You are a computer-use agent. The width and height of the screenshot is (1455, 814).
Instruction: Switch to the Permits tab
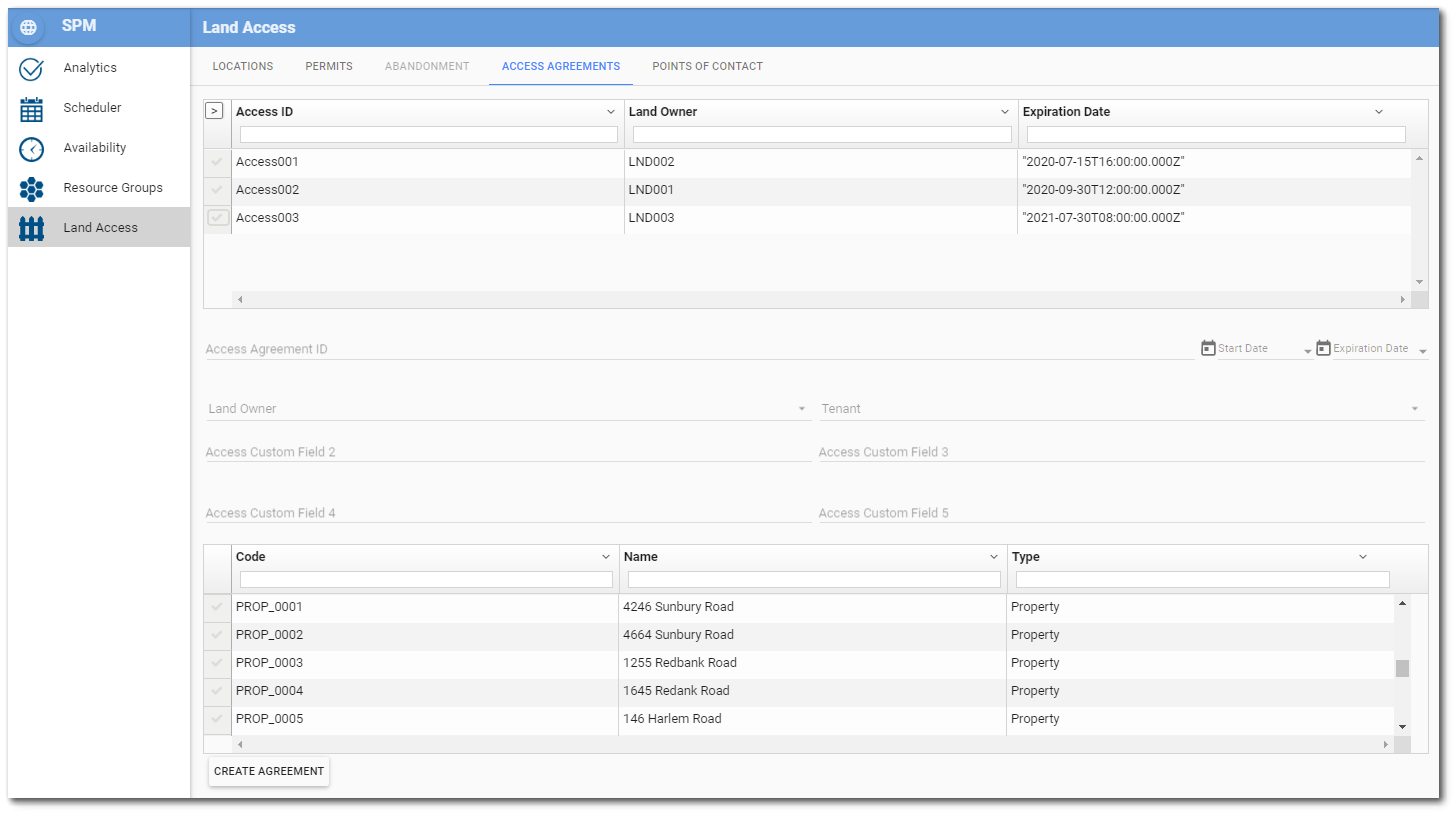click(329, 66)
